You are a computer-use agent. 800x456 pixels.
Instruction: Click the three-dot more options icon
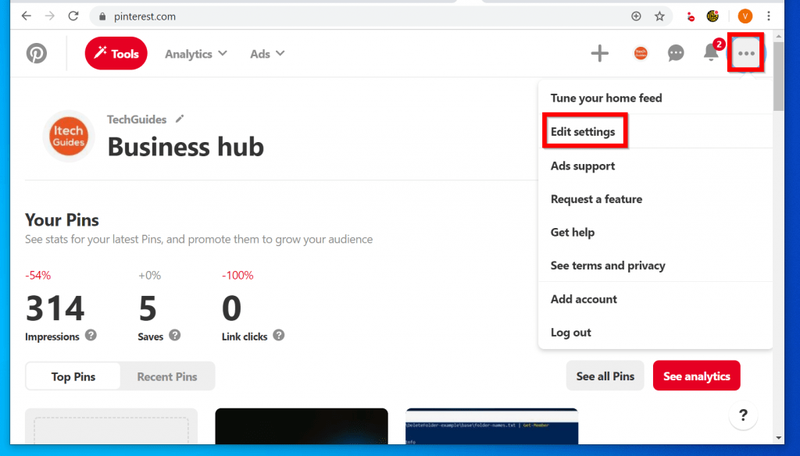tap(746, 53)
